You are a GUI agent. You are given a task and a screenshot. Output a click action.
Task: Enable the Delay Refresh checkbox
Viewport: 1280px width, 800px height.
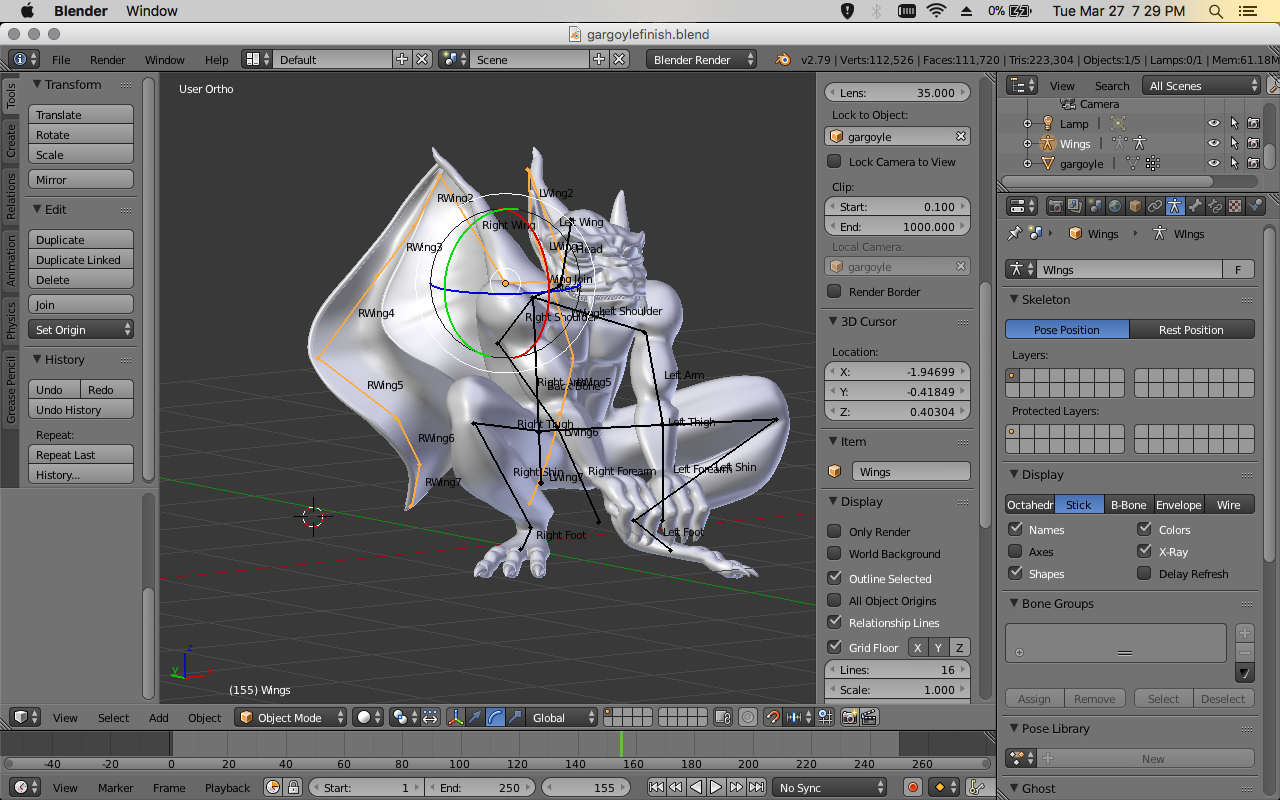pos(1145,573)
